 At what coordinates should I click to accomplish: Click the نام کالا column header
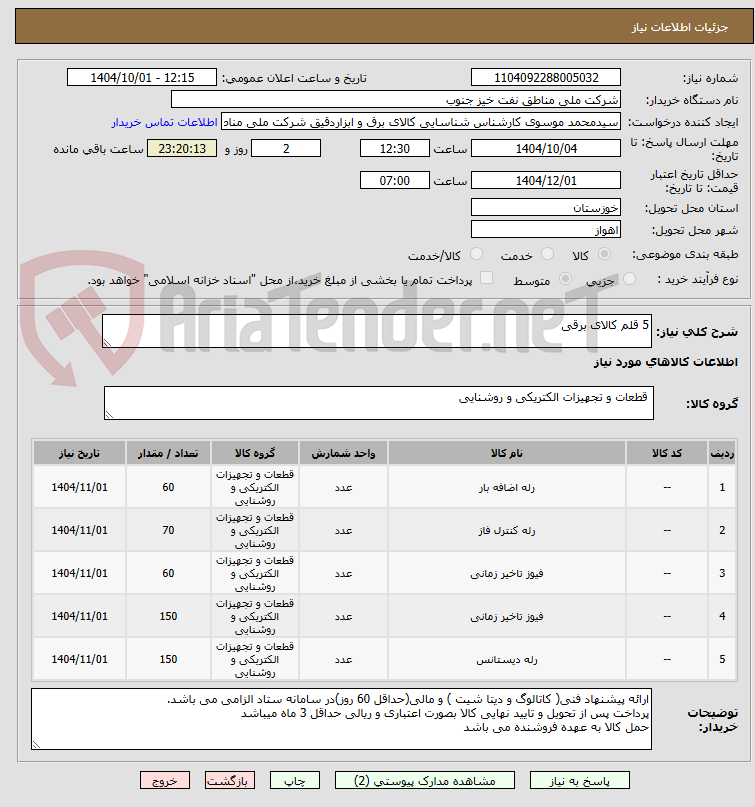507,453
